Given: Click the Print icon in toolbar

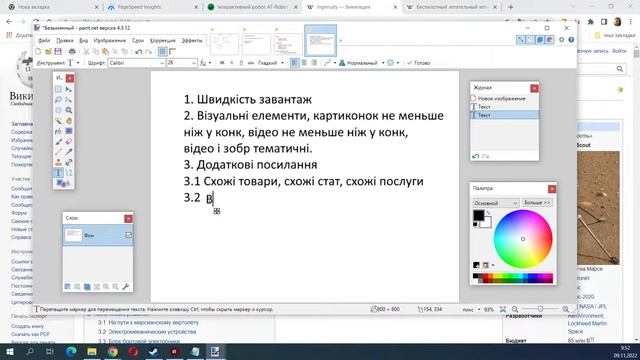Looking at the screenshot, I should tap(72, 51).
